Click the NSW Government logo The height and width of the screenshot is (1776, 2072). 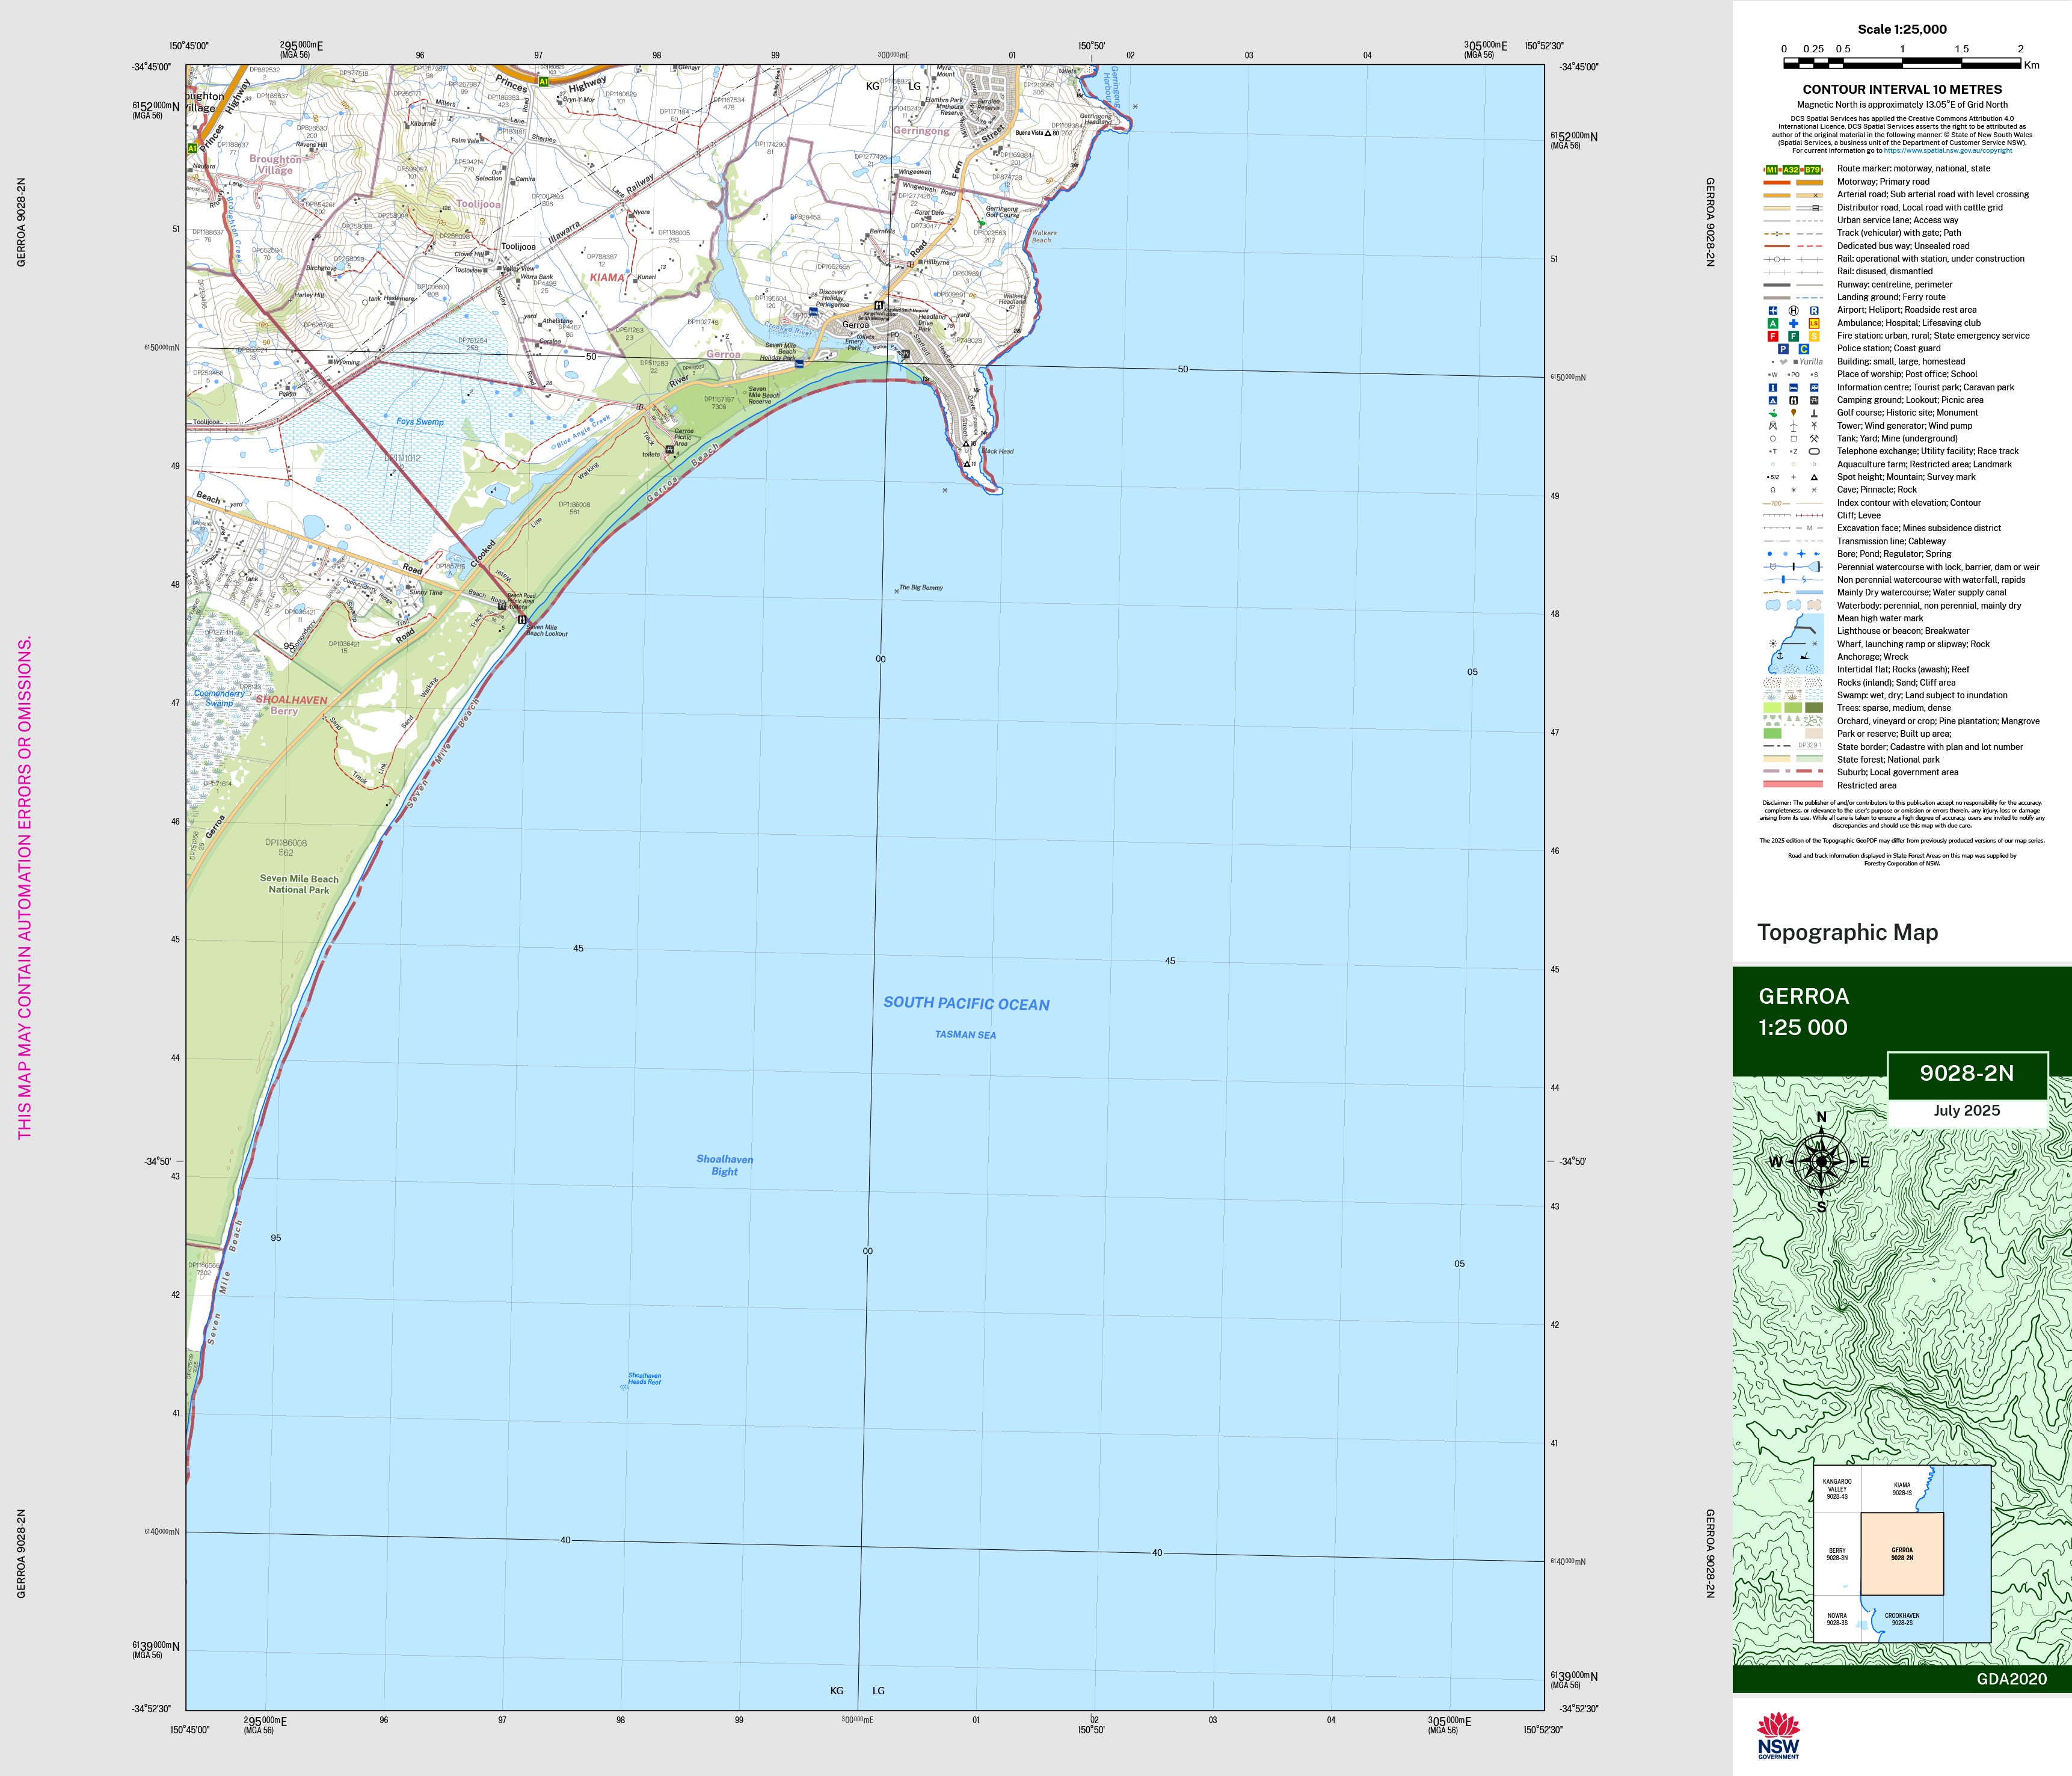tap(1778, 1736)
